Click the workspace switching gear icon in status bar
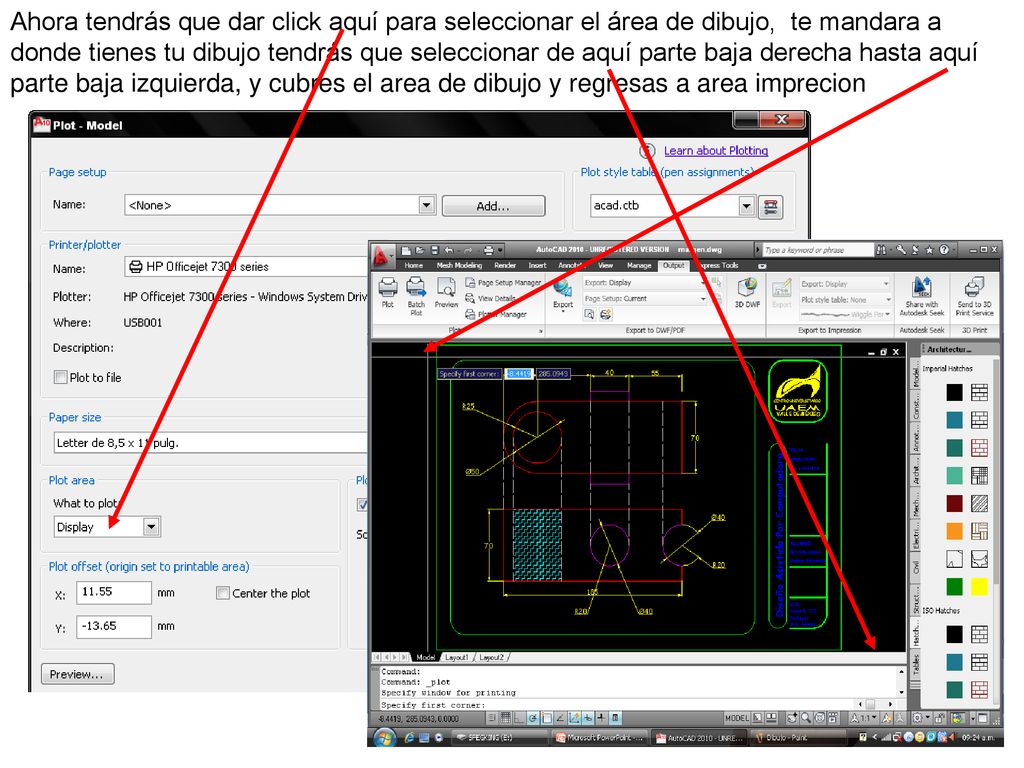 point(917,718)
